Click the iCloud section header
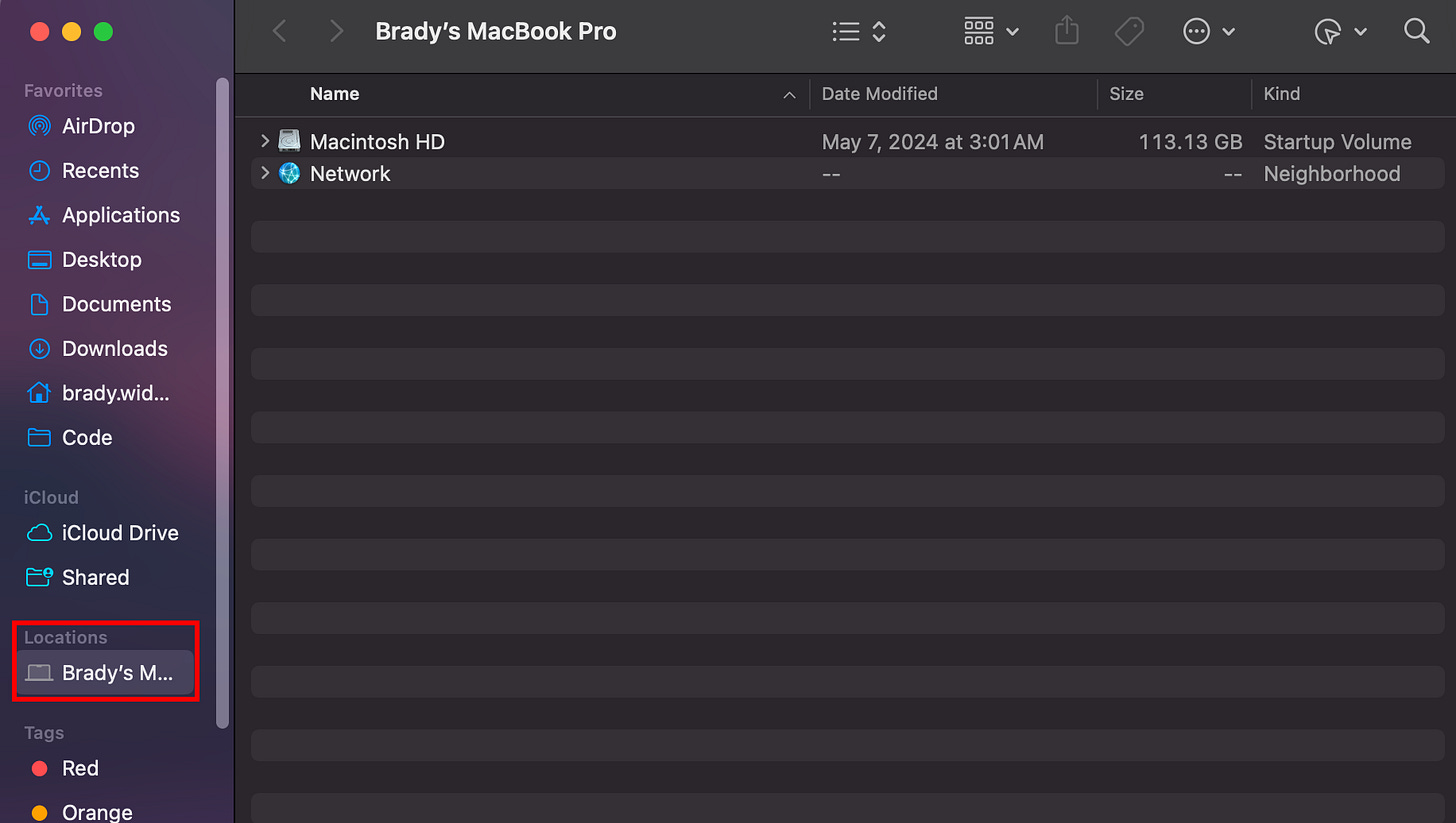Viewport: 1456px width, 823px height. point(51,498)
